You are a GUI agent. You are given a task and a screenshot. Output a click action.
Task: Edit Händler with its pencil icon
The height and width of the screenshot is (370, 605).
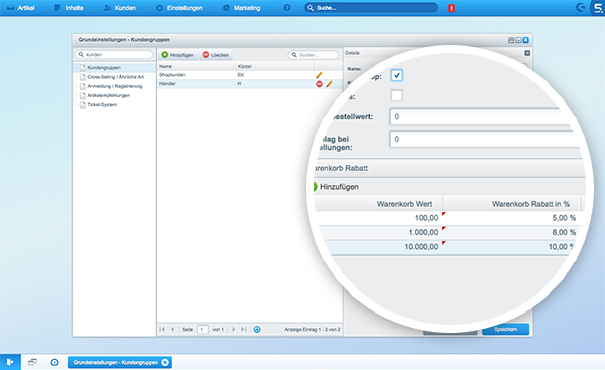[x=329, y=84]
